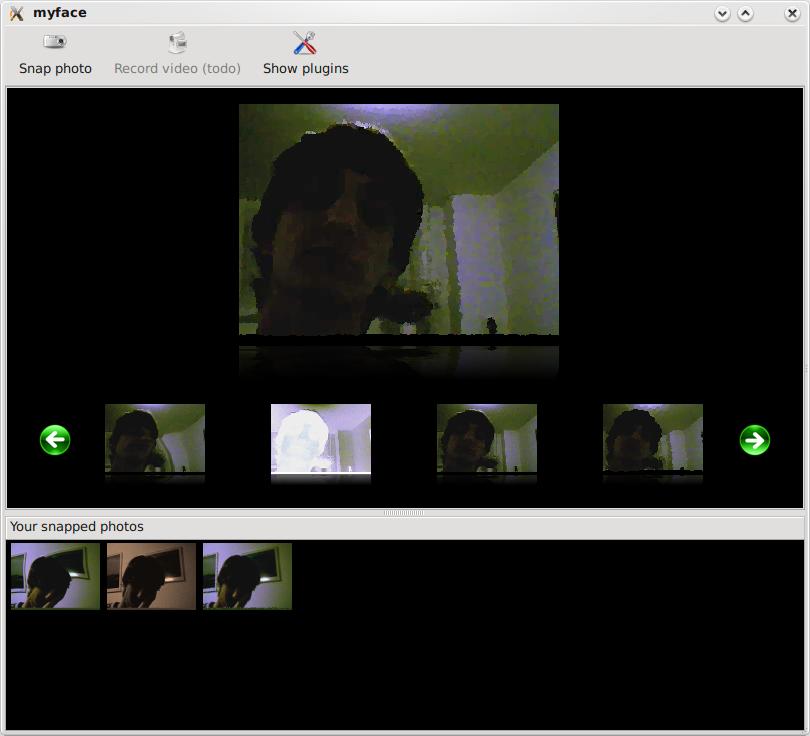Open the first snapped photo
Image resolution: width=810 pixels, height=736 pixels.
pyautogui.click(x=55, y=576)
